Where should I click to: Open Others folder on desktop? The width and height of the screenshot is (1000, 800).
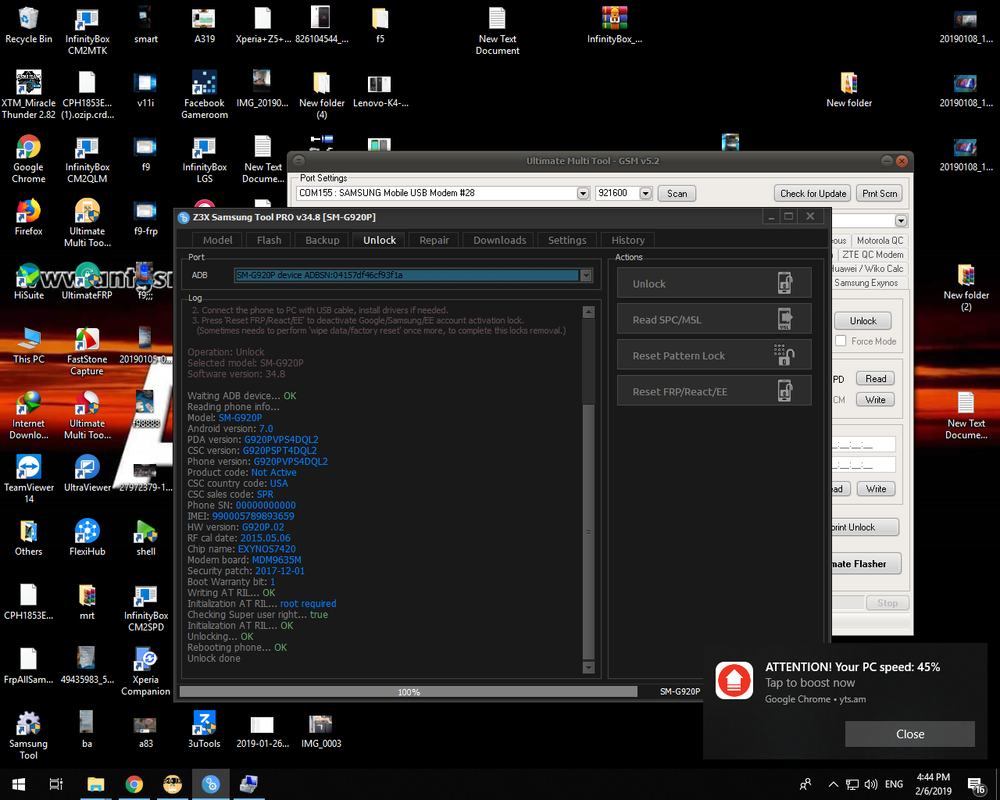point(28,538)
